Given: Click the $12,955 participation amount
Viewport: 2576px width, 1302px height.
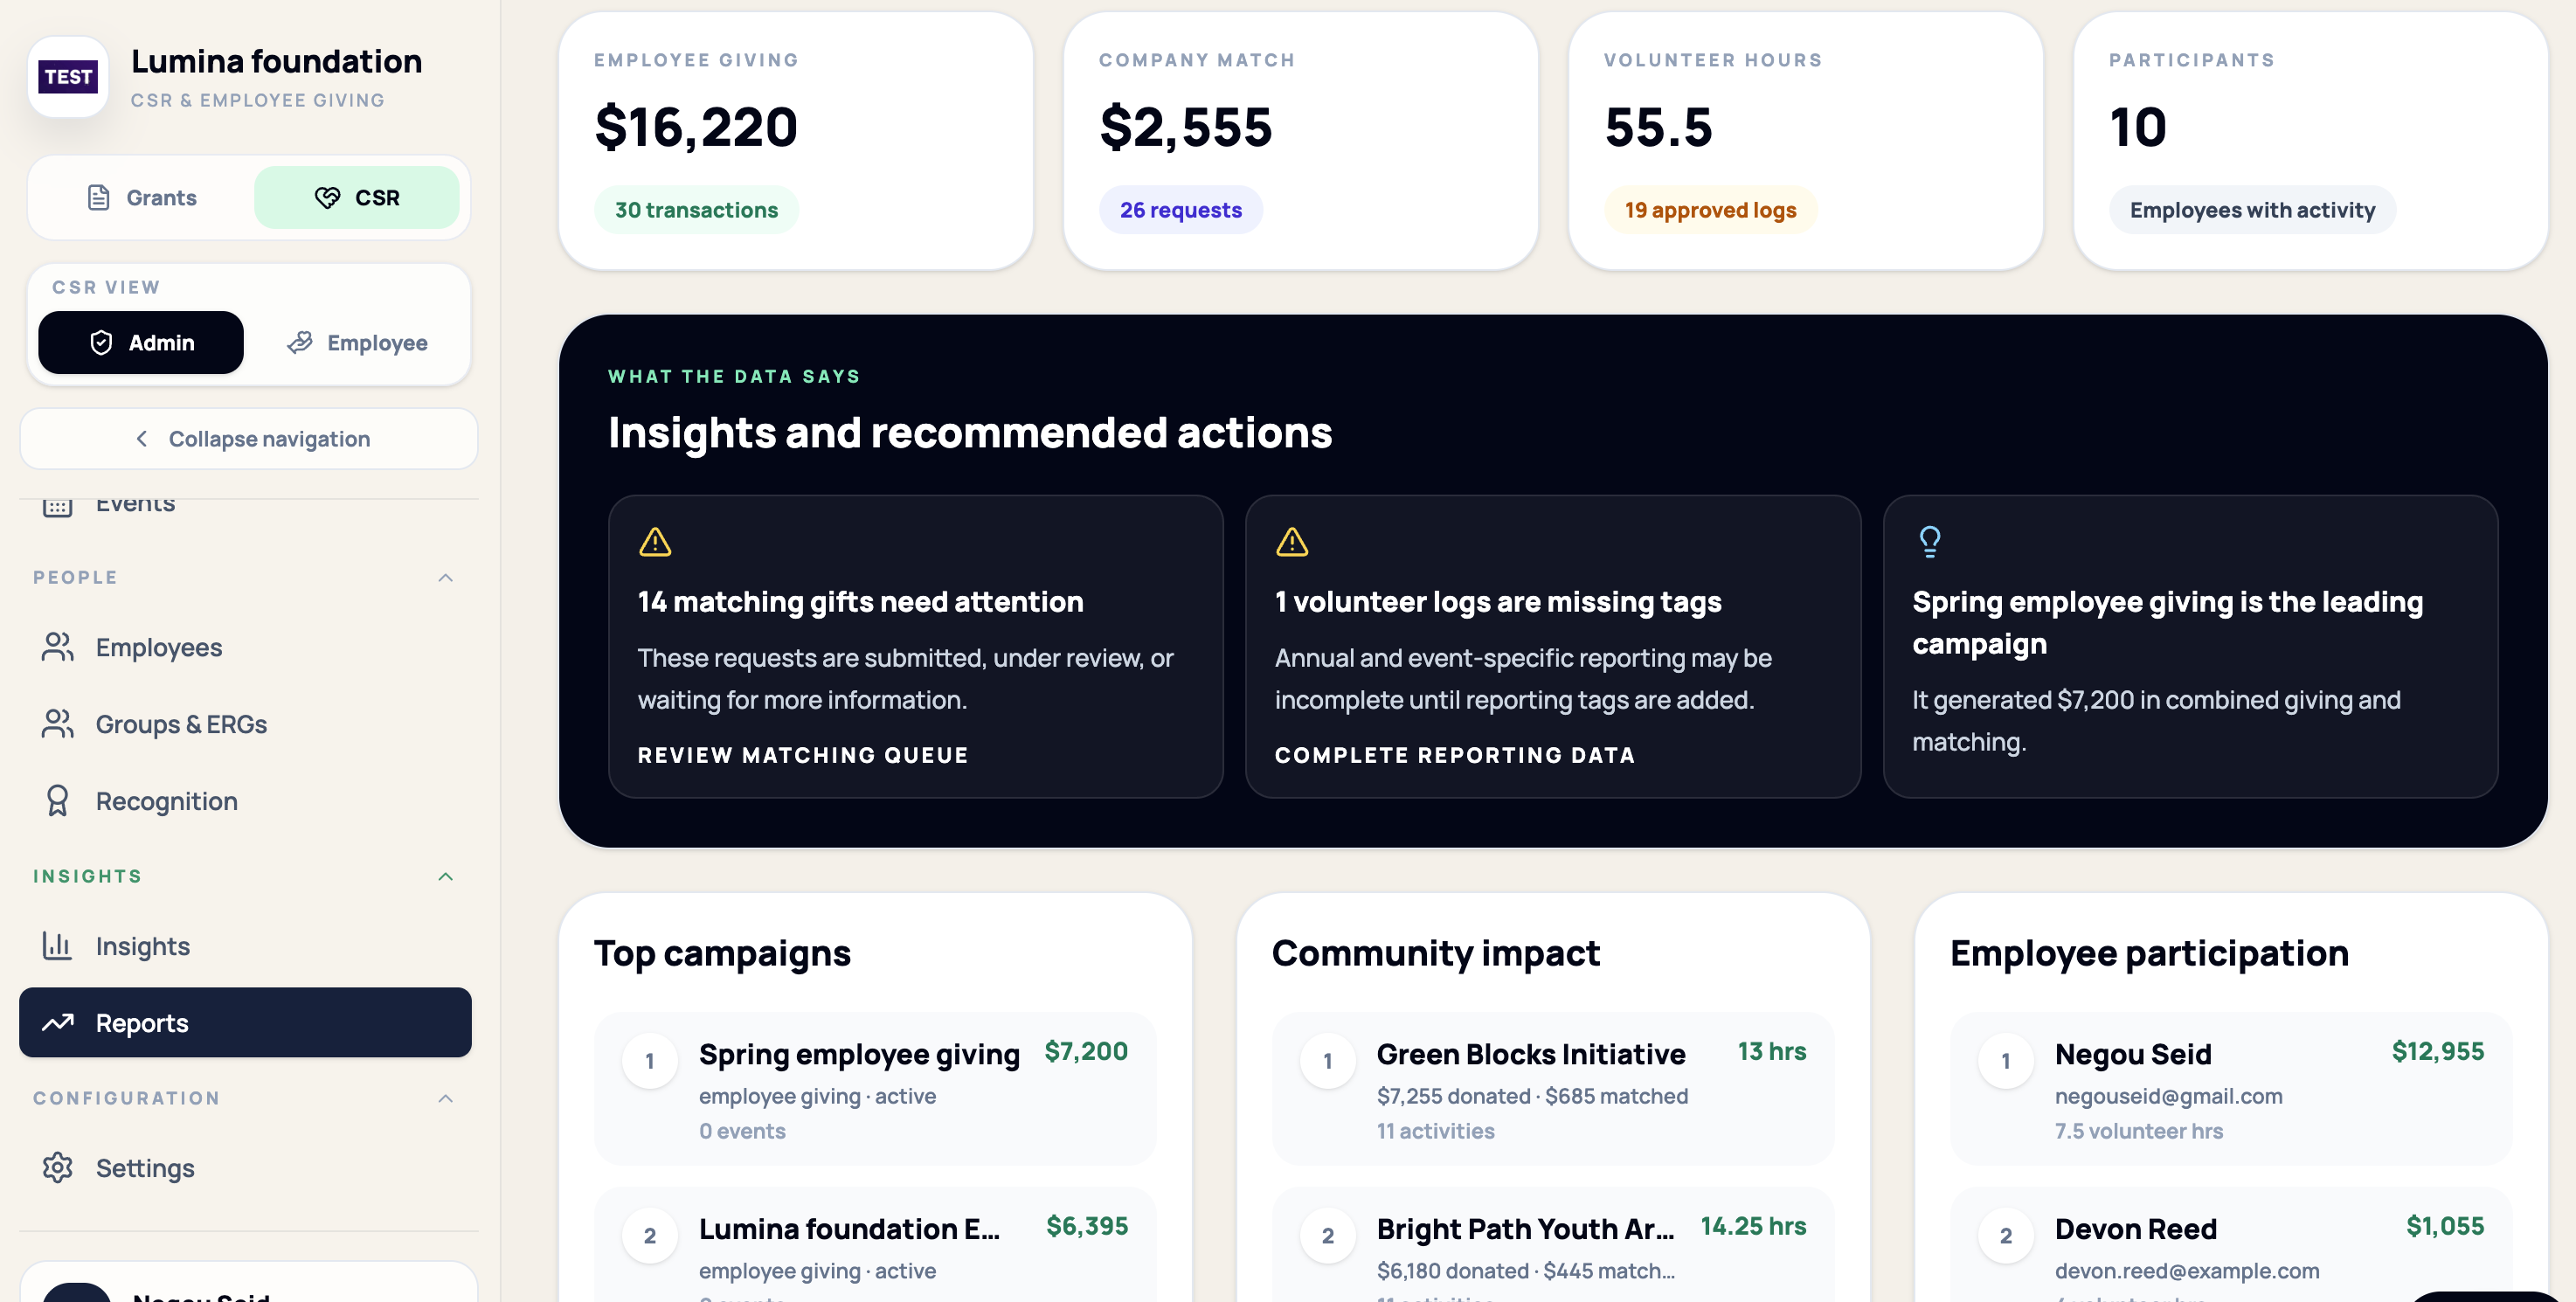Looking at the screenshot, I should [2437, 1052].
